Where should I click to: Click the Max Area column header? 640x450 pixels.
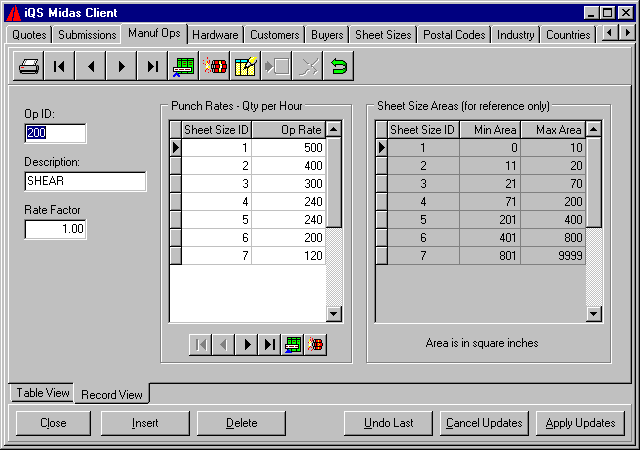point(553,130)
